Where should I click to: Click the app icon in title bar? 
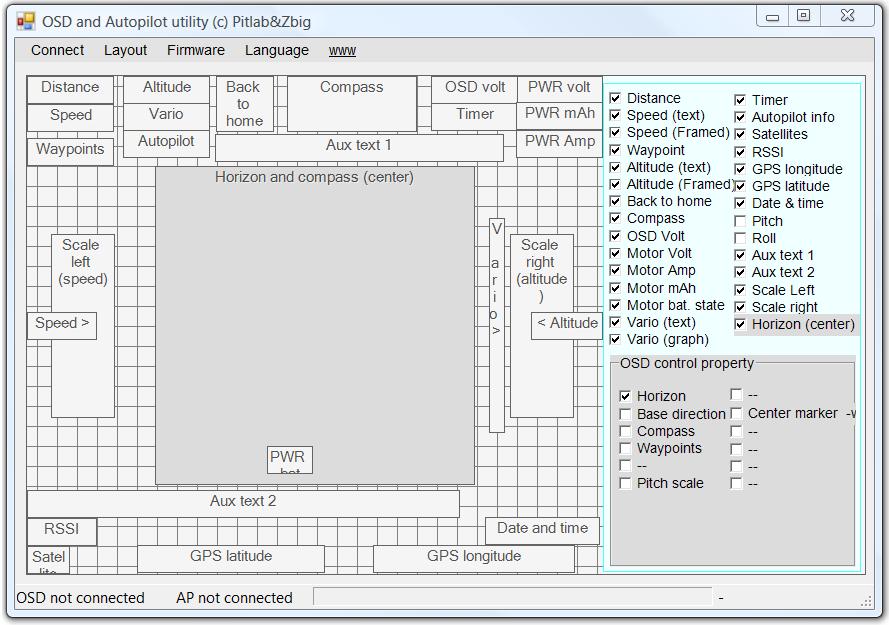(26, 22)
